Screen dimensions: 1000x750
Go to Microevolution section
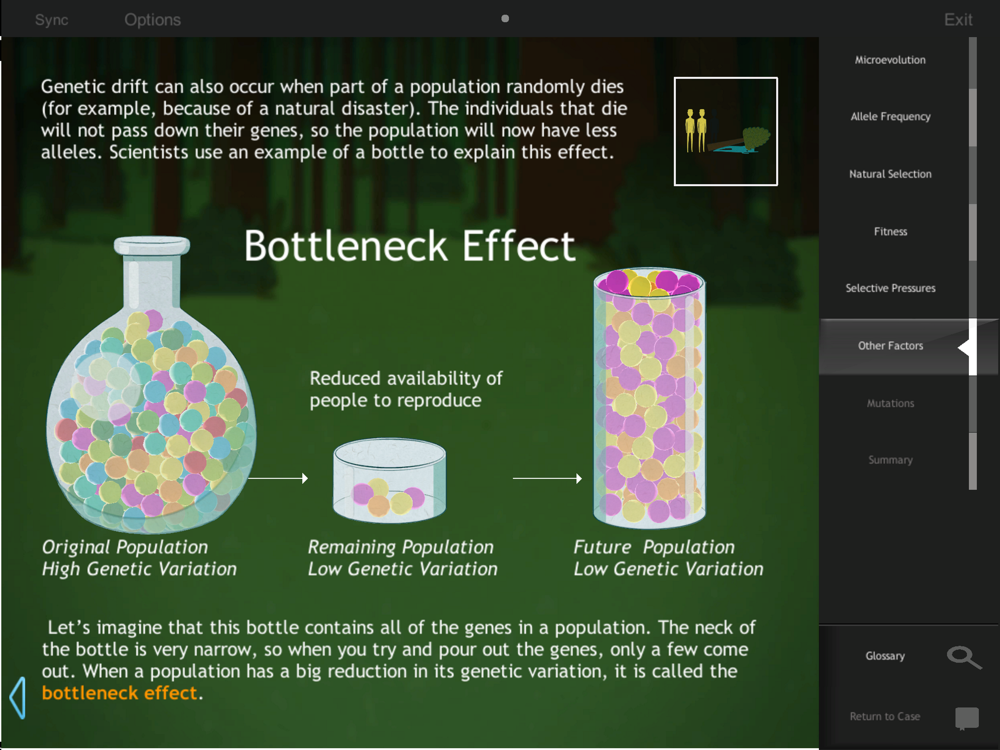point(890,60)
